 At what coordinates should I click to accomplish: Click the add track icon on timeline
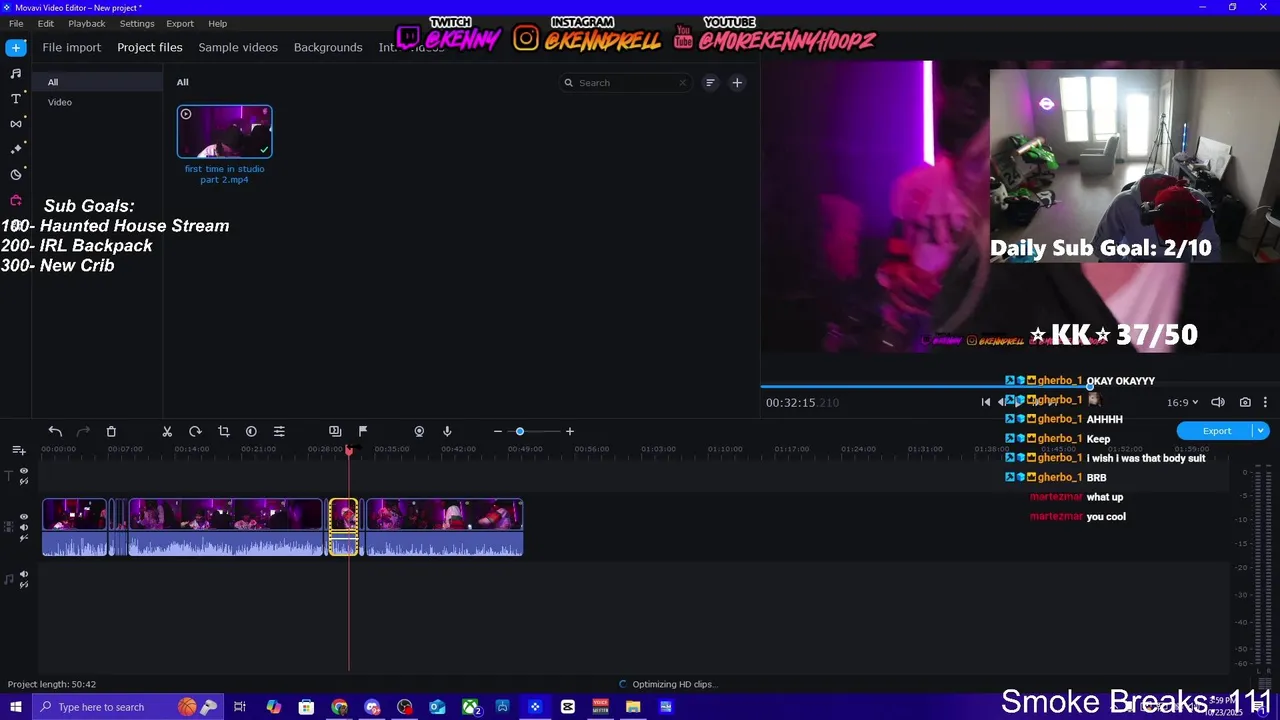tap(18, 451)
